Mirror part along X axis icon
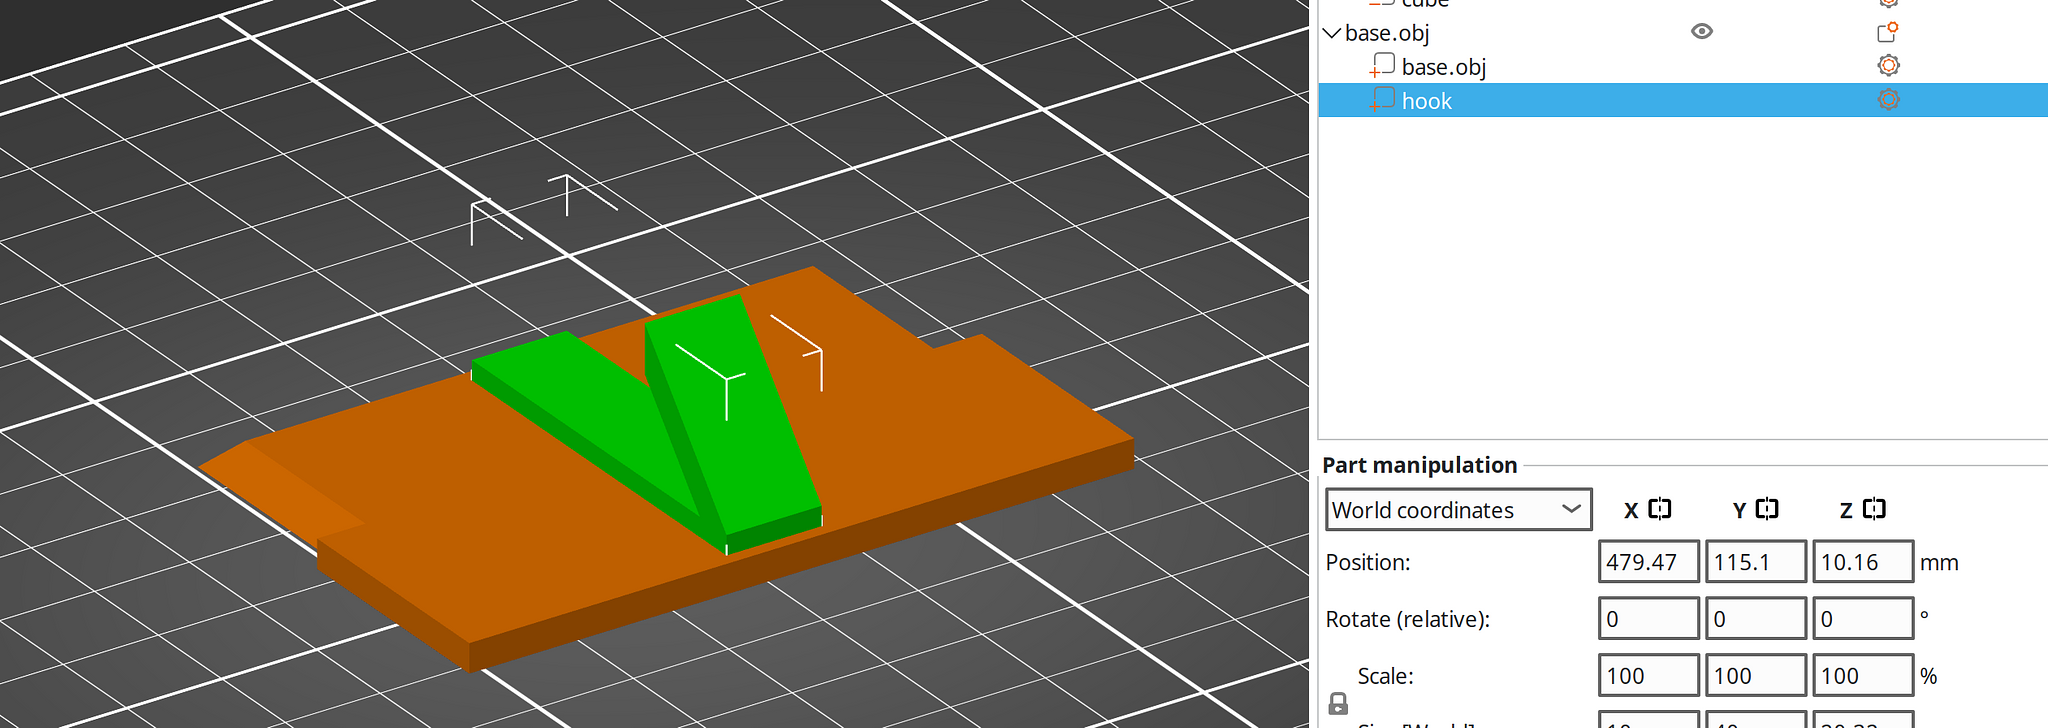This screenshot has height=728, width=2048. (1660, 509)
